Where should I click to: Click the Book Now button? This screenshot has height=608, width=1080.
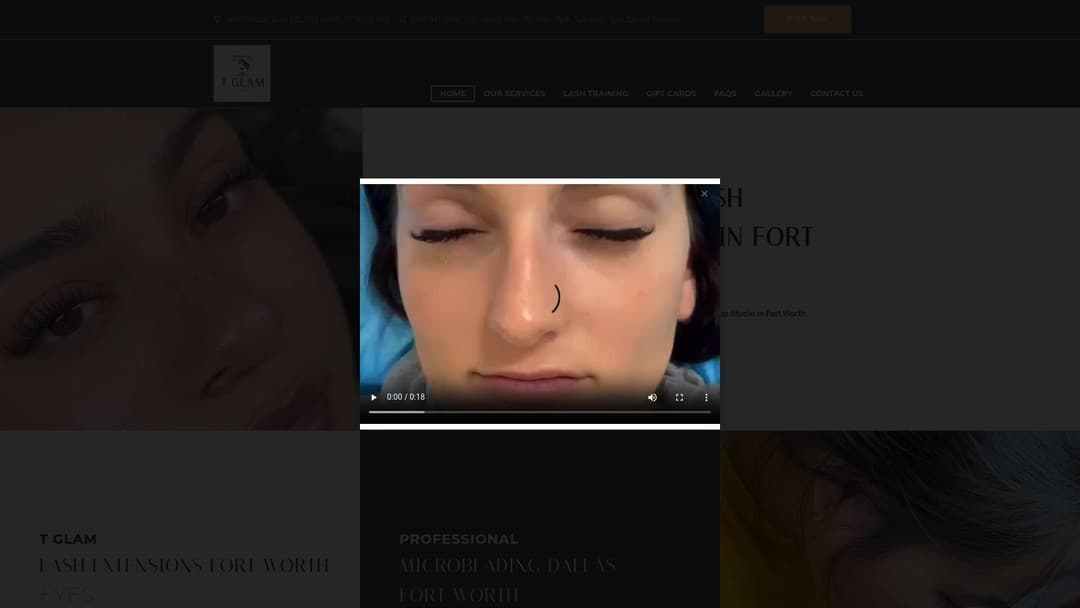click(x=807, y=19)
